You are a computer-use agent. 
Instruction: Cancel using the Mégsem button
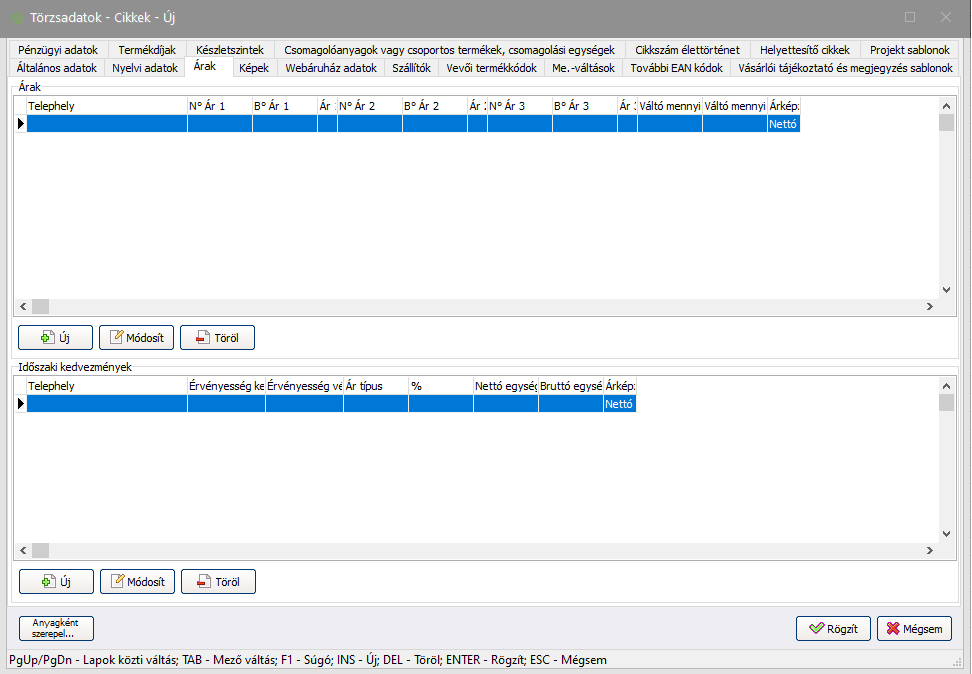coord(914,628)
